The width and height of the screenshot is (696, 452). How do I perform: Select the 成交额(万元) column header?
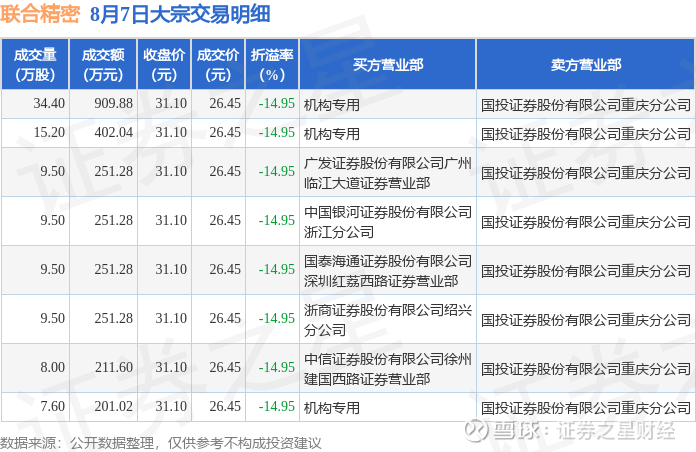103,64
